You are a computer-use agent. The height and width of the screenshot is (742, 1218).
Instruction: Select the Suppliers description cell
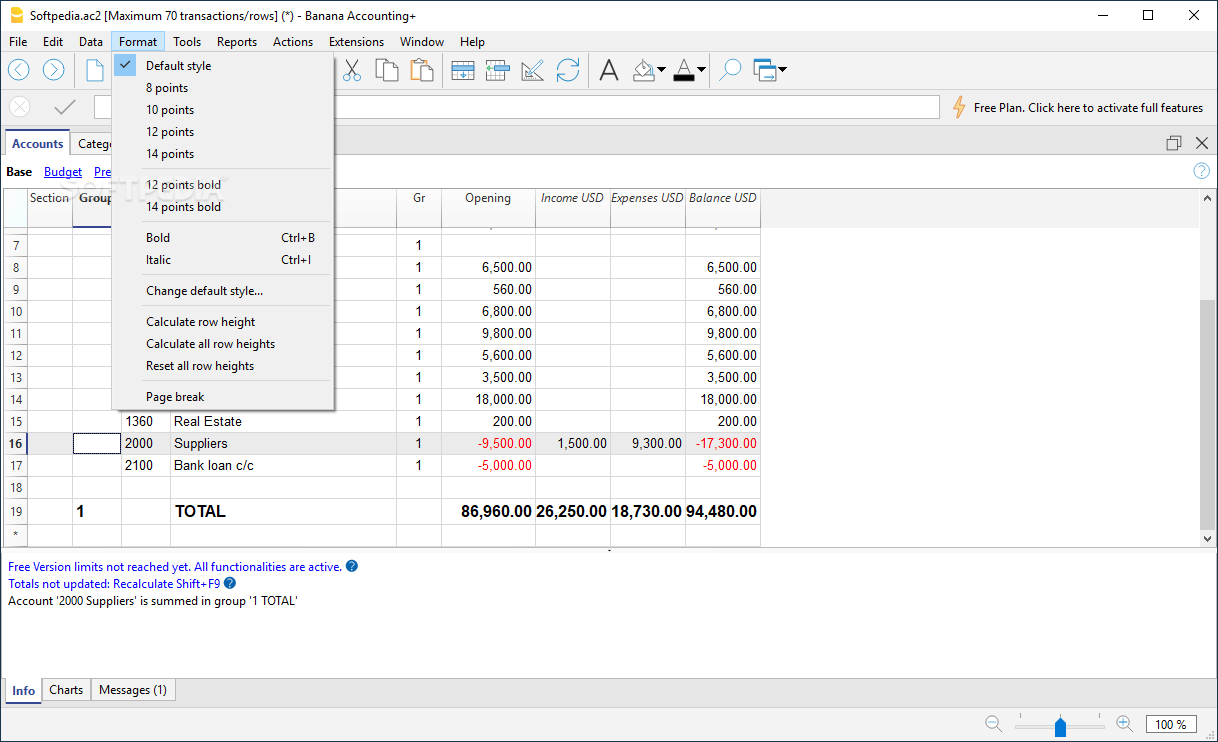click(x=283, y=443)
